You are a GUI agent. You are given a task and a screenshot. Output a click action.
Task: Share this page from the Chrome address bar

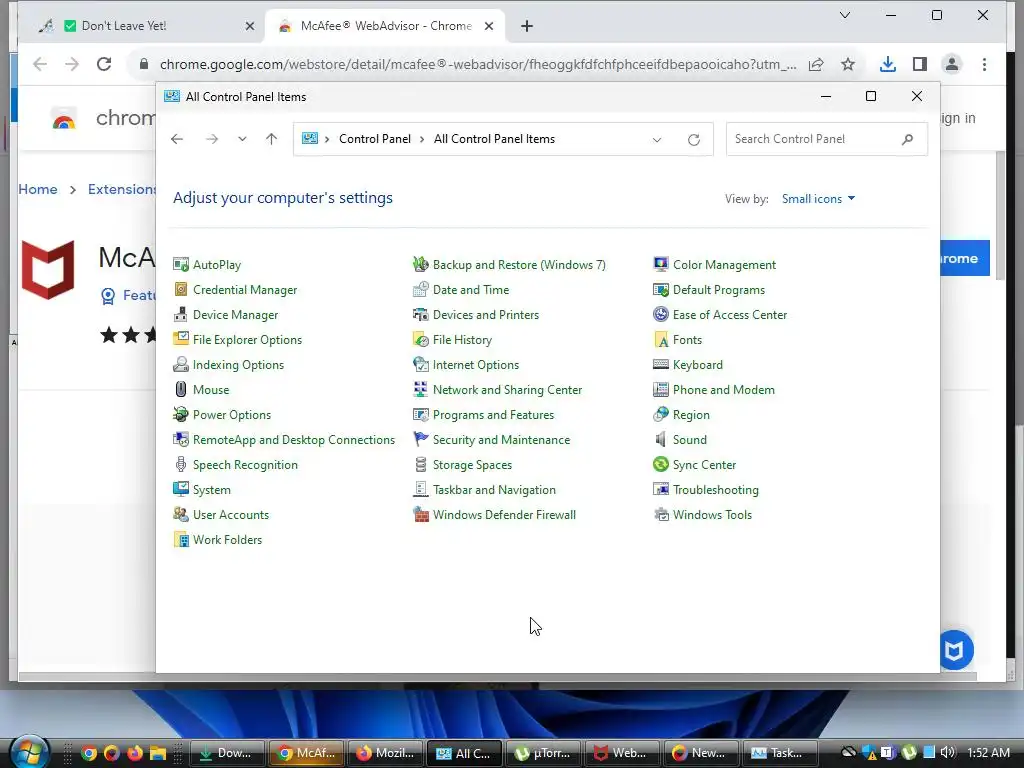pyautogui.click(x=816, y=64)
